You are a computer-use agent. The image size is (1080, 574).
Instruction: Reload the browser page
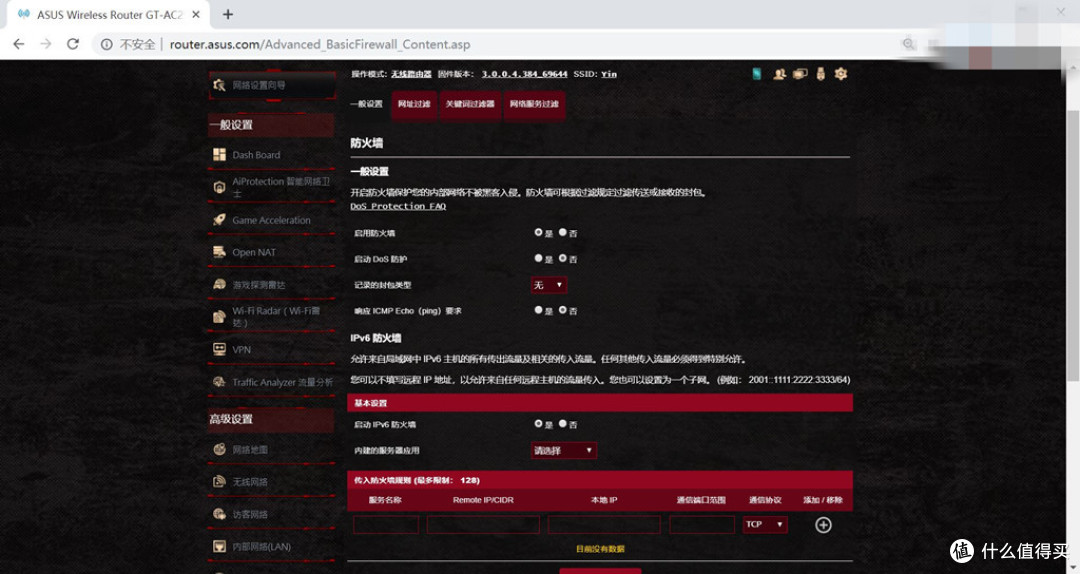tap(72, 44)
